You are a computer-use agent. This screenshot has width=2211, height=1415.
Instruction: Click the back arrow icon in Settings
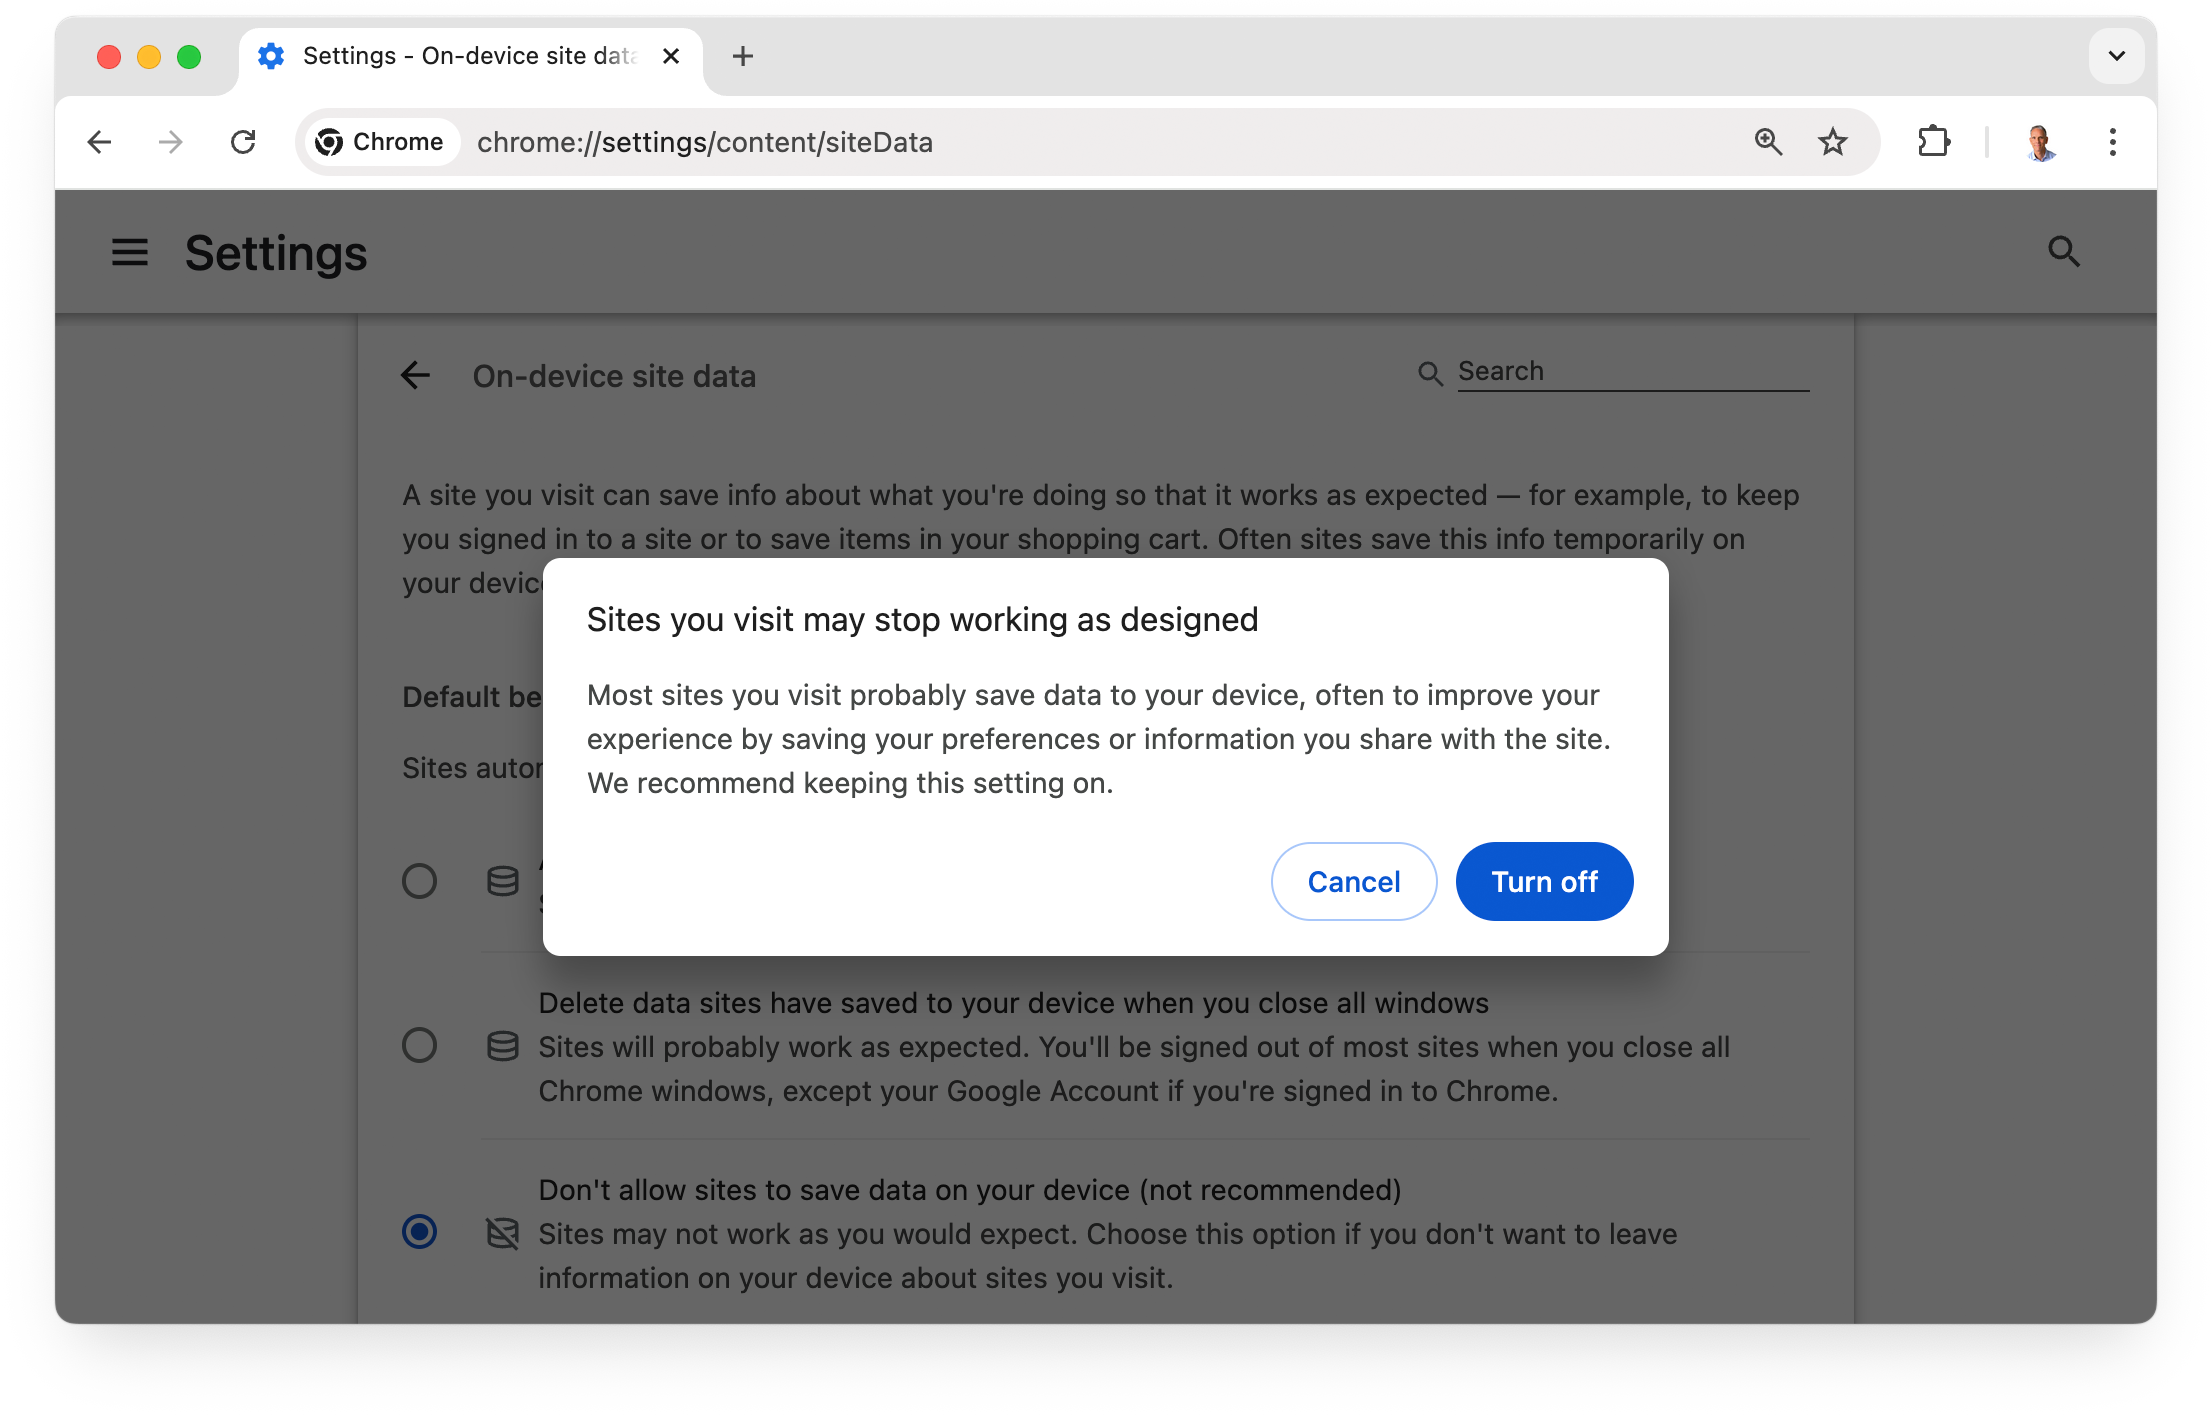[x=417, y=374]
